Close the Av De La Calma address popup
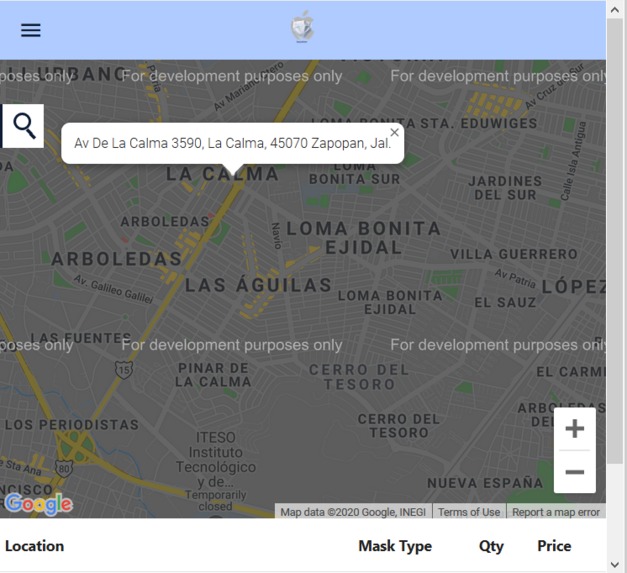Image resolution: width=627 pixels, height=573 pixels. point(394,132)
